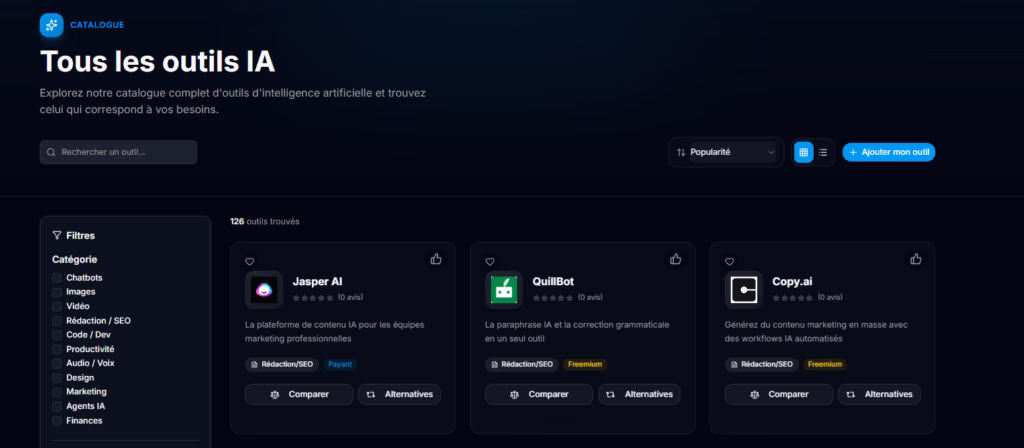Open the Copy.ai title link

(792, 281)
